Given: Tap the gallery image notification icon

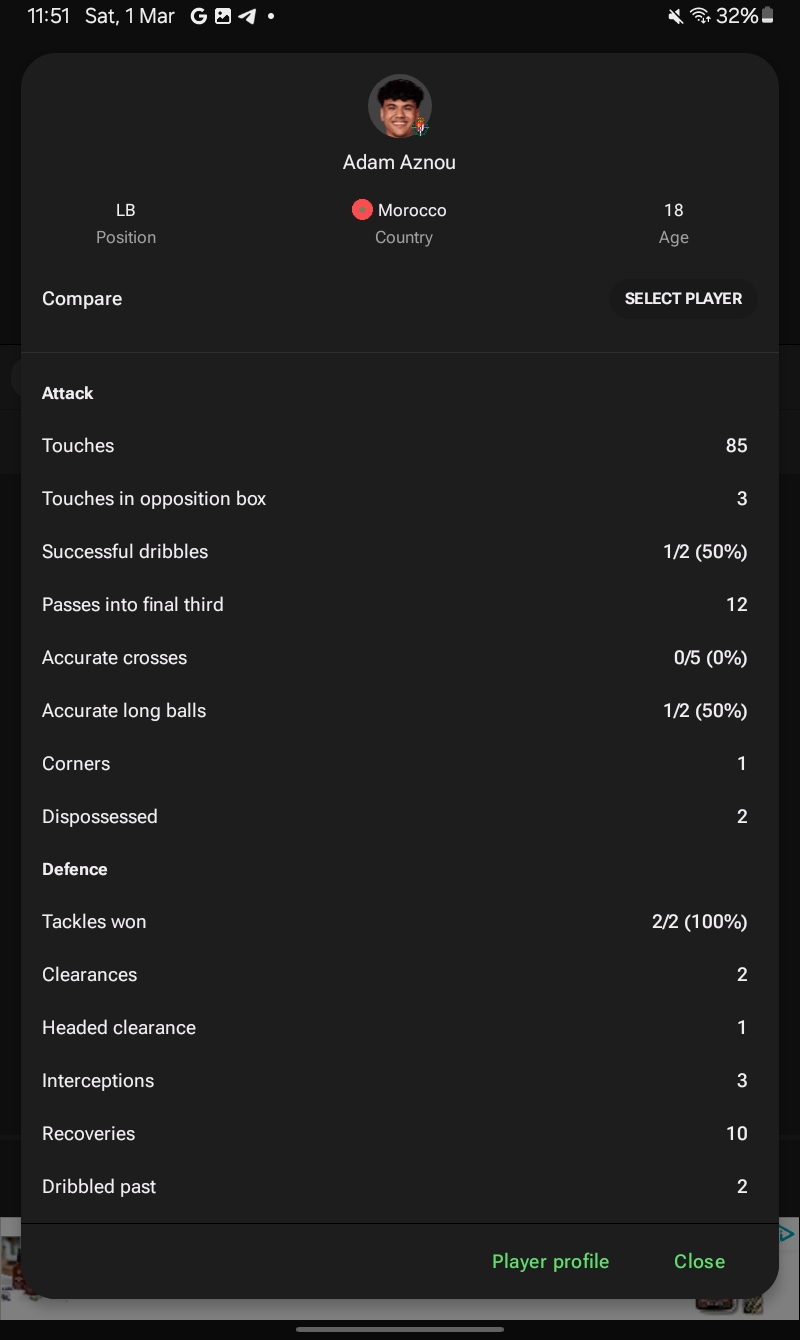Looking at the screenshot, I should point(223,16).
